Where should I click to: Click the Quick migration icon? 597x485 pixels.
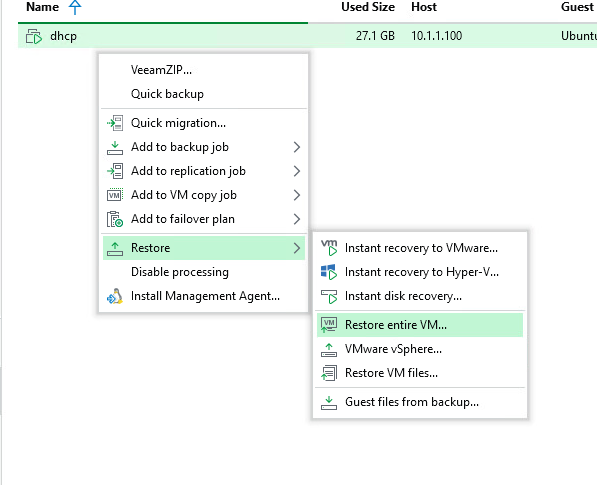(115, 123)
